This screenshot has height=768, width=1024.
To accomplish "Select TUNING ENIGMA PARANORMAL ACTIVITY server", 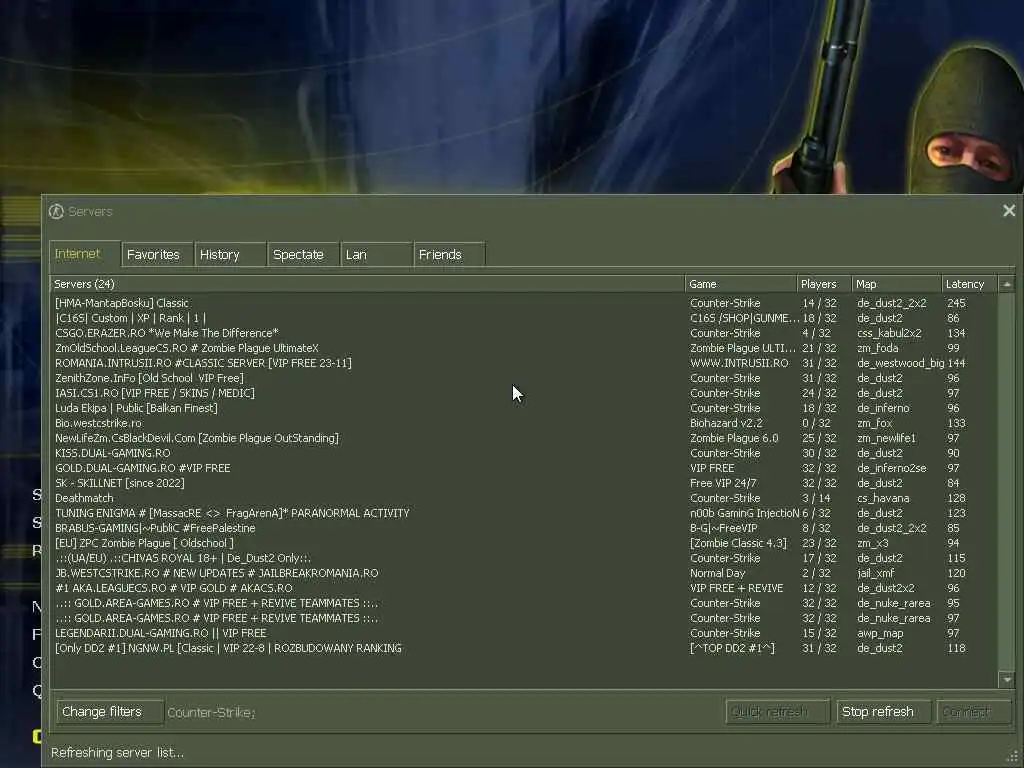I will point(524,513).
